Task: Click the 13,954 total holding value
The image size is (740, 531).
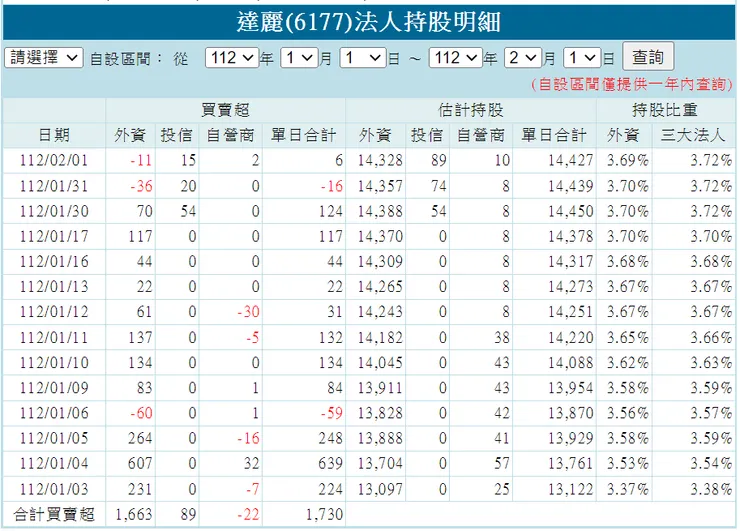Action: (x=571, y=388)
